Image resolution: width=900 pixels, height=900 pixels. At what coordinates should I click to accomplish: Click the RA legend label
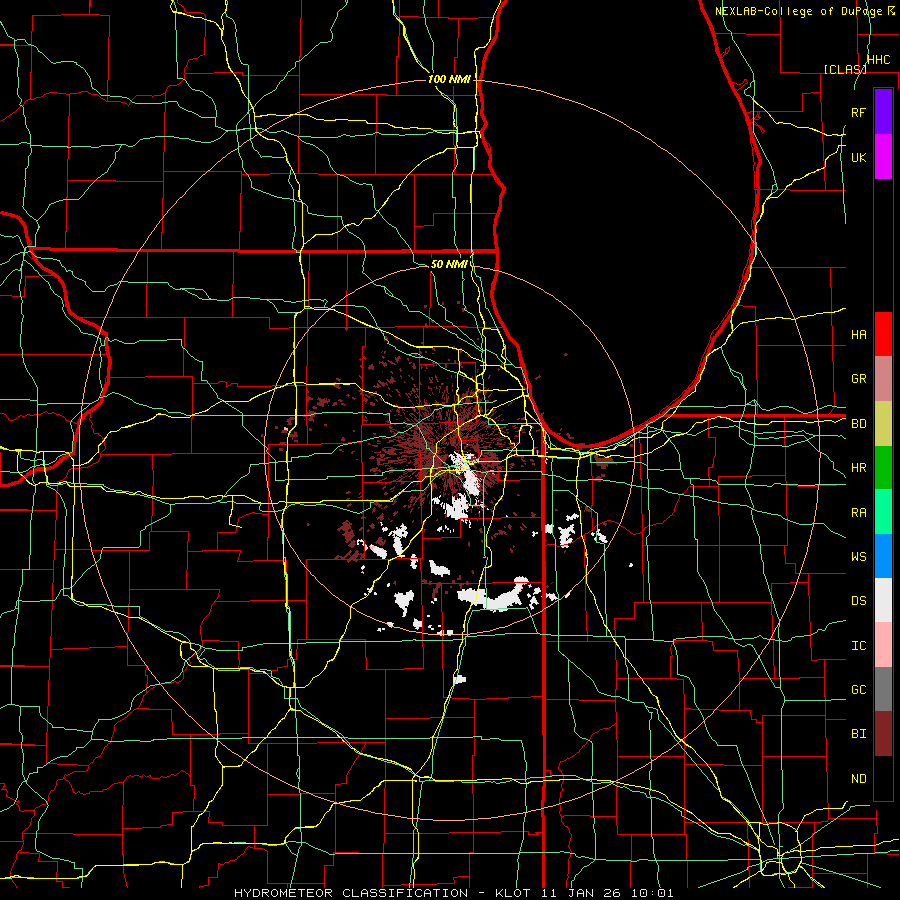859,512
